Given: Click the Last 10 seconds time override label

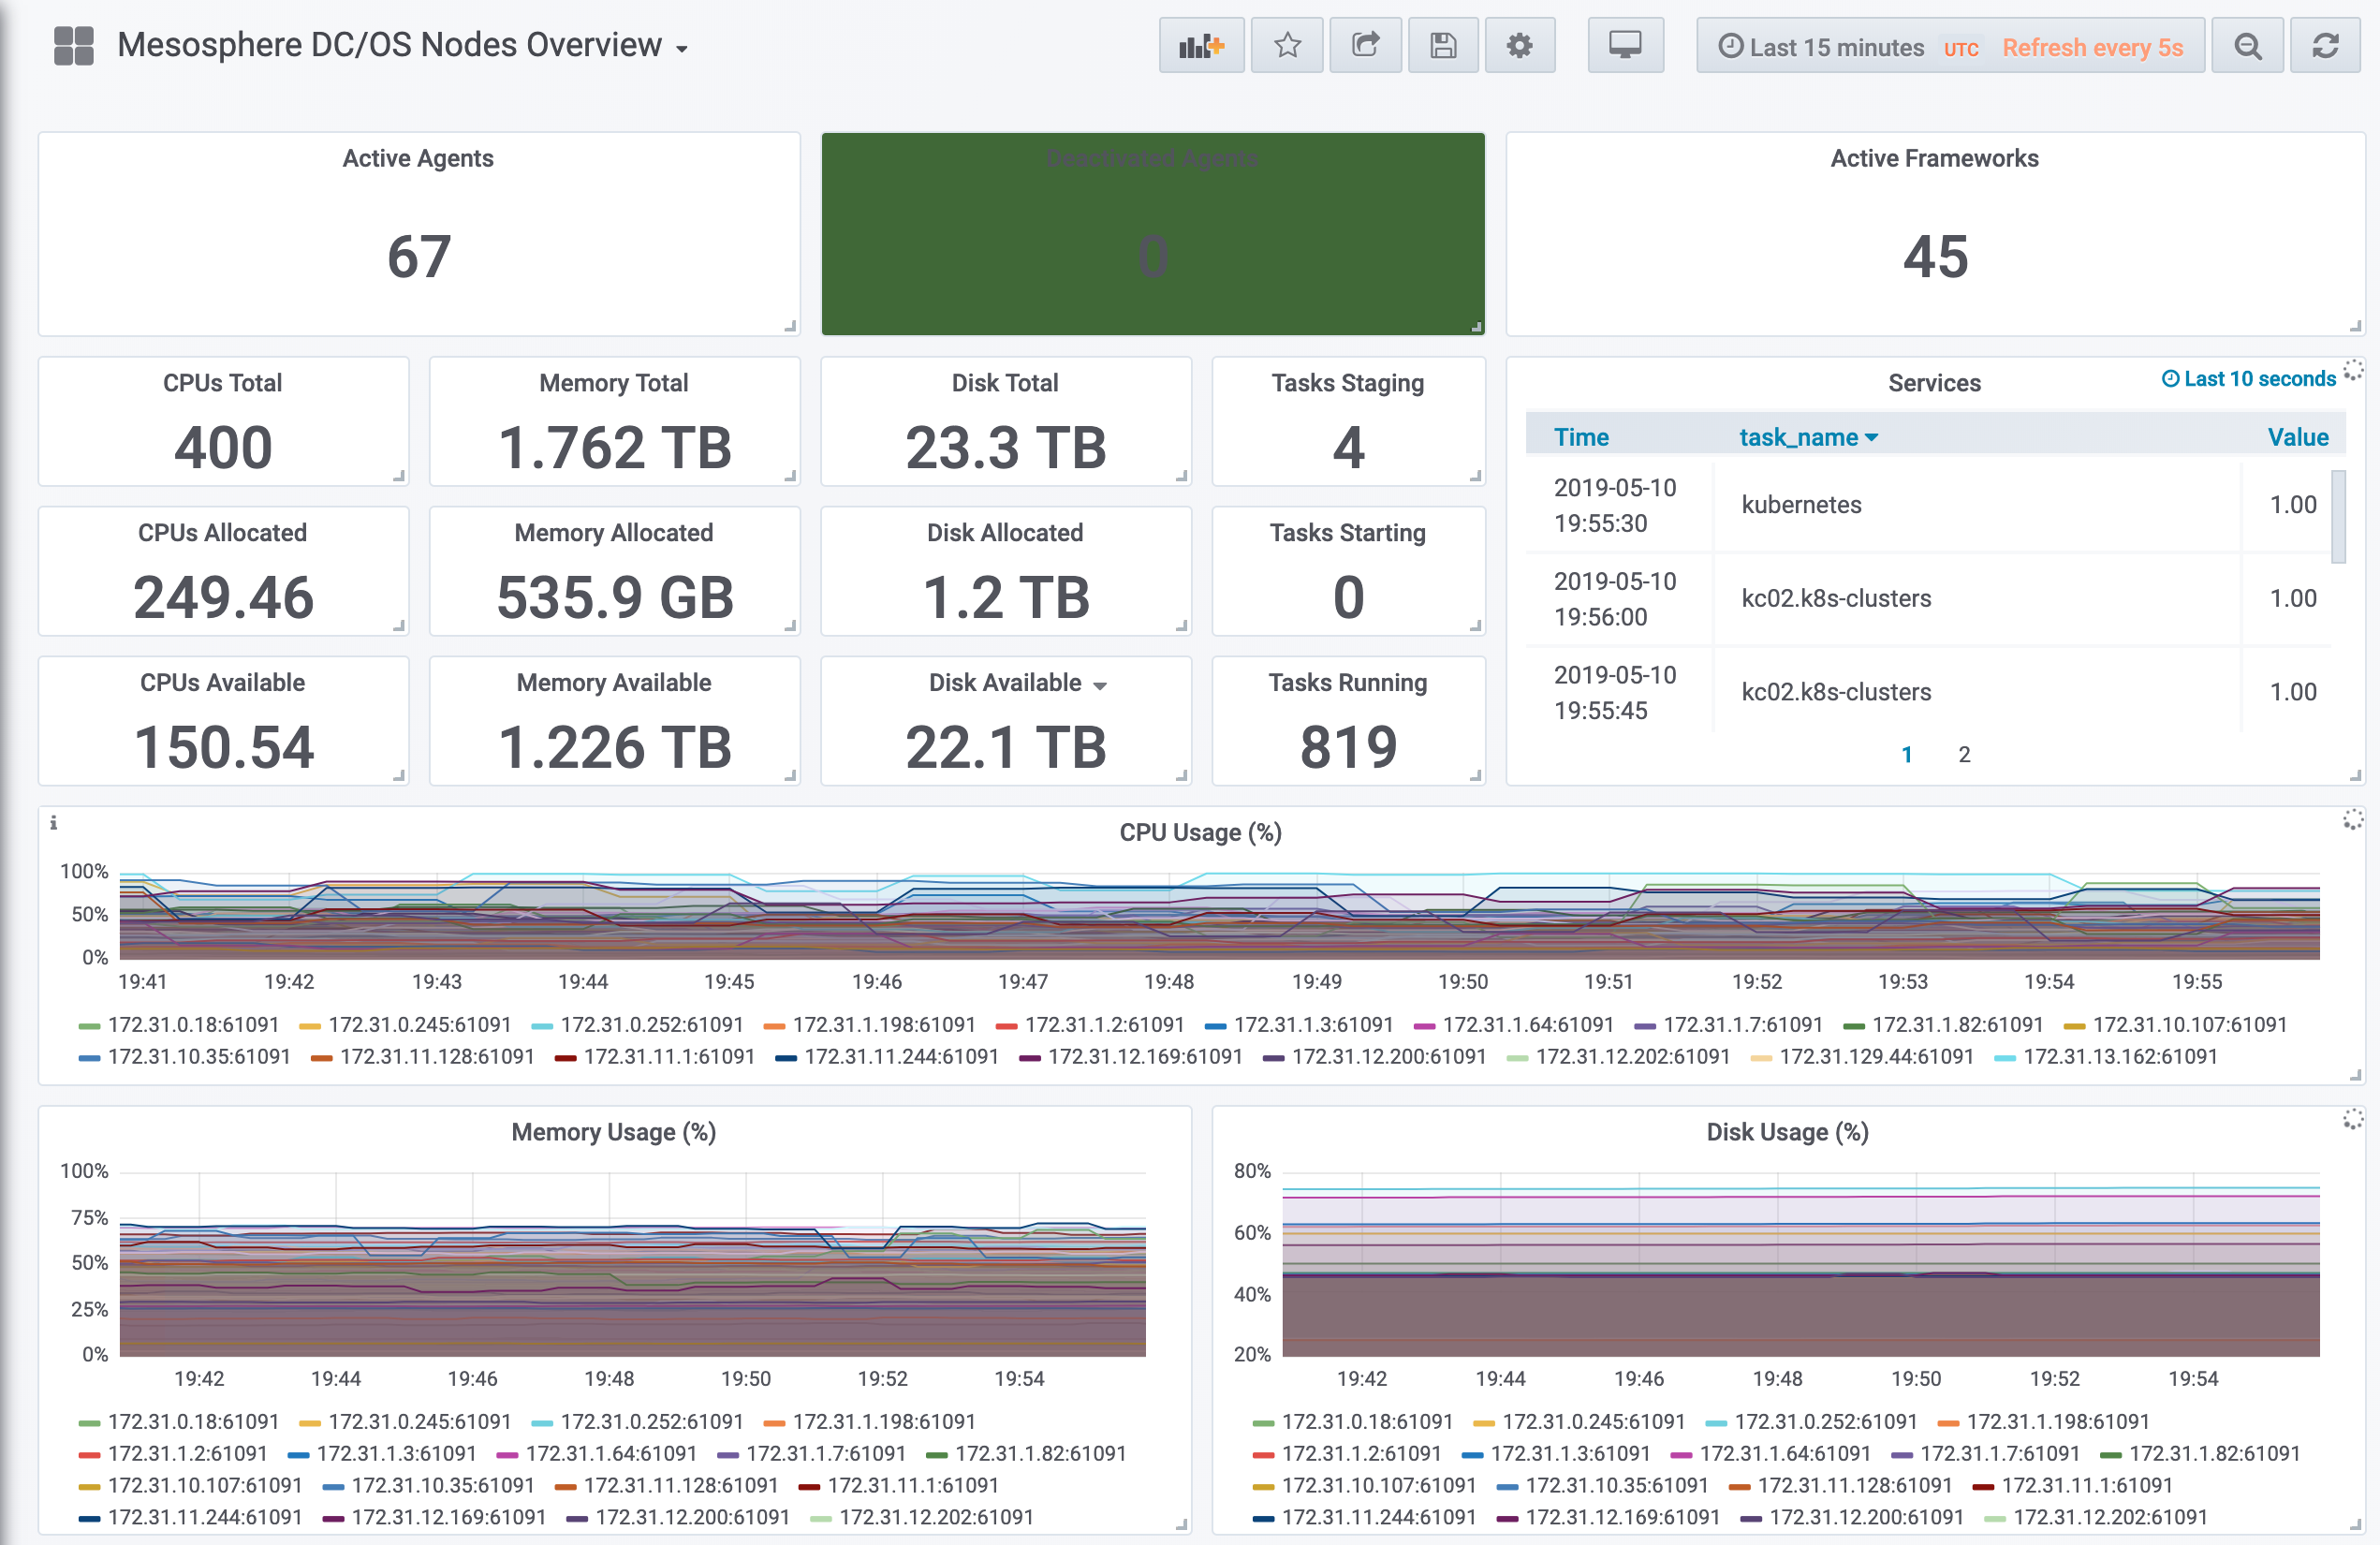Looking at the screenshot, I should coord(2248,379).
